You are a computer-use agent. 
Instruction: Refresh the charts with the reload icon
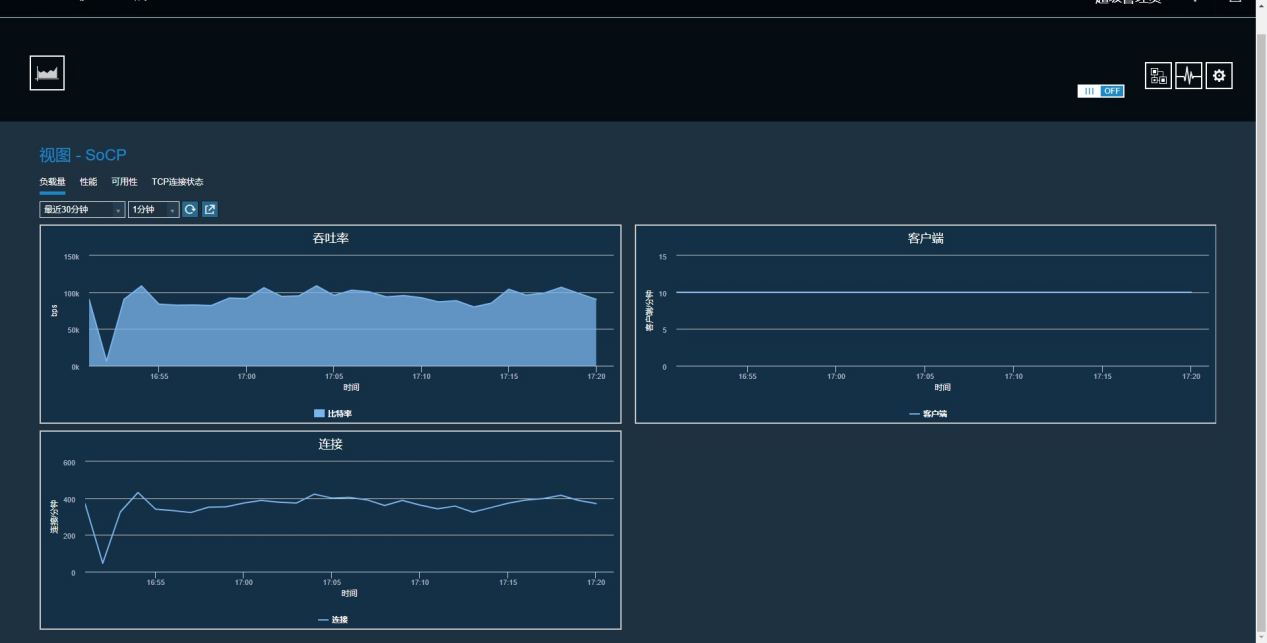coord(190,210)
